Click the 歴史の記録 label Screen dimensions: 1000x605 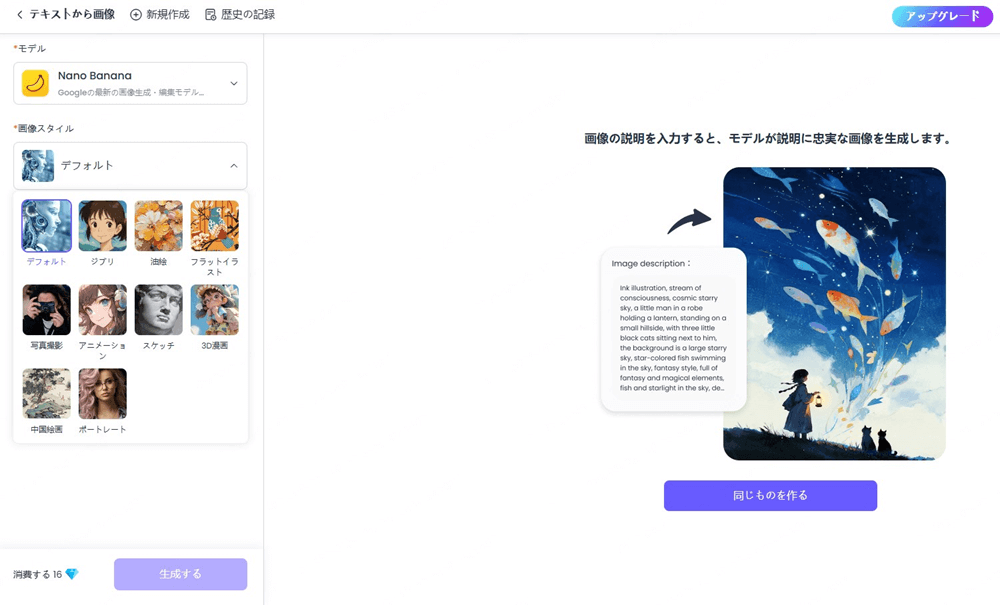[x=248, y=15]
